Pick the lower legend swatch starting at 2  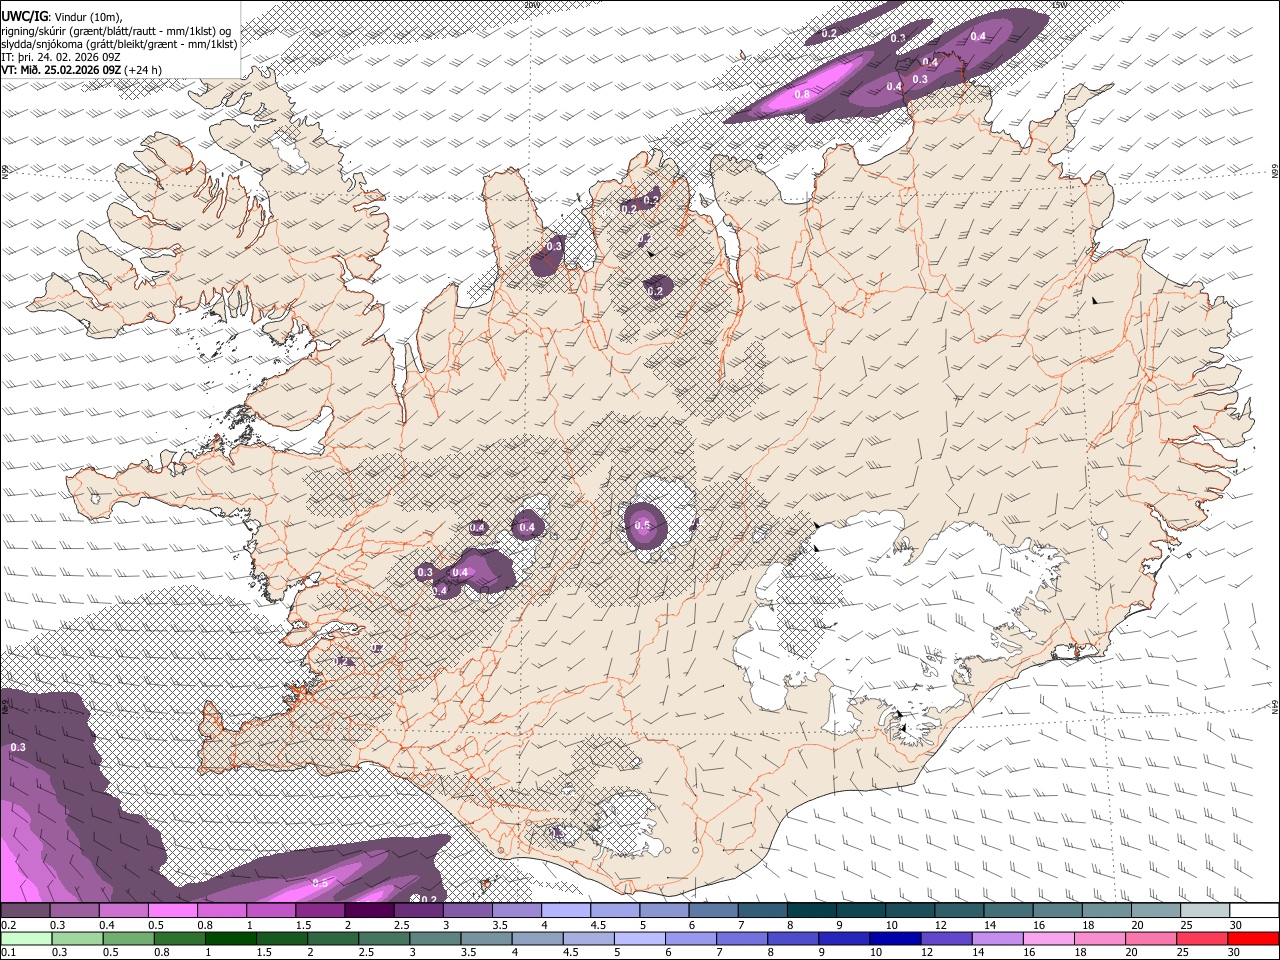pyautogui.click(x=333, y=938)
